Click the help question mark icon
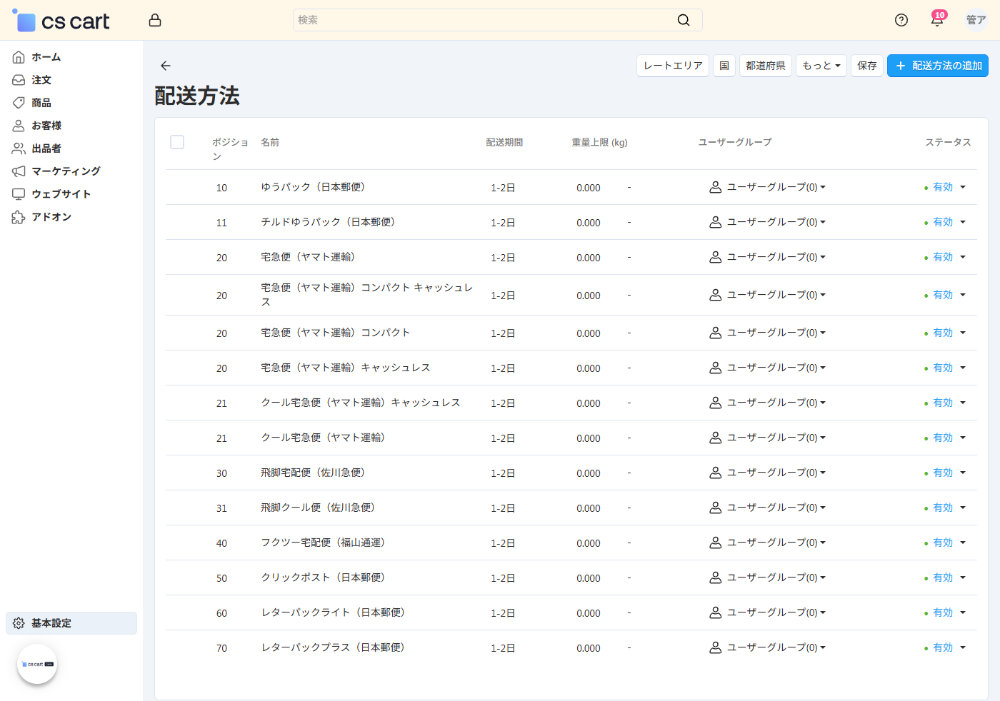The image size is (1000, 701). click(x=901, y=19)
